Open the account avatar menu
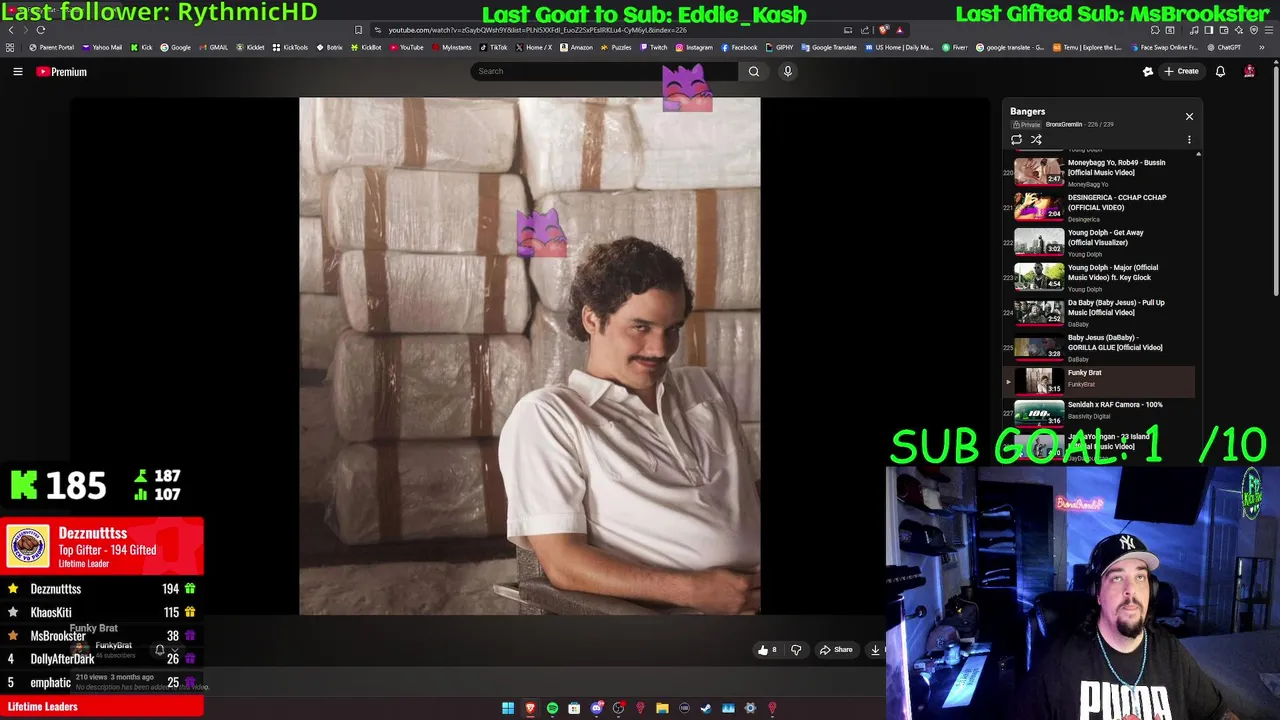 tap(1249, 71)
